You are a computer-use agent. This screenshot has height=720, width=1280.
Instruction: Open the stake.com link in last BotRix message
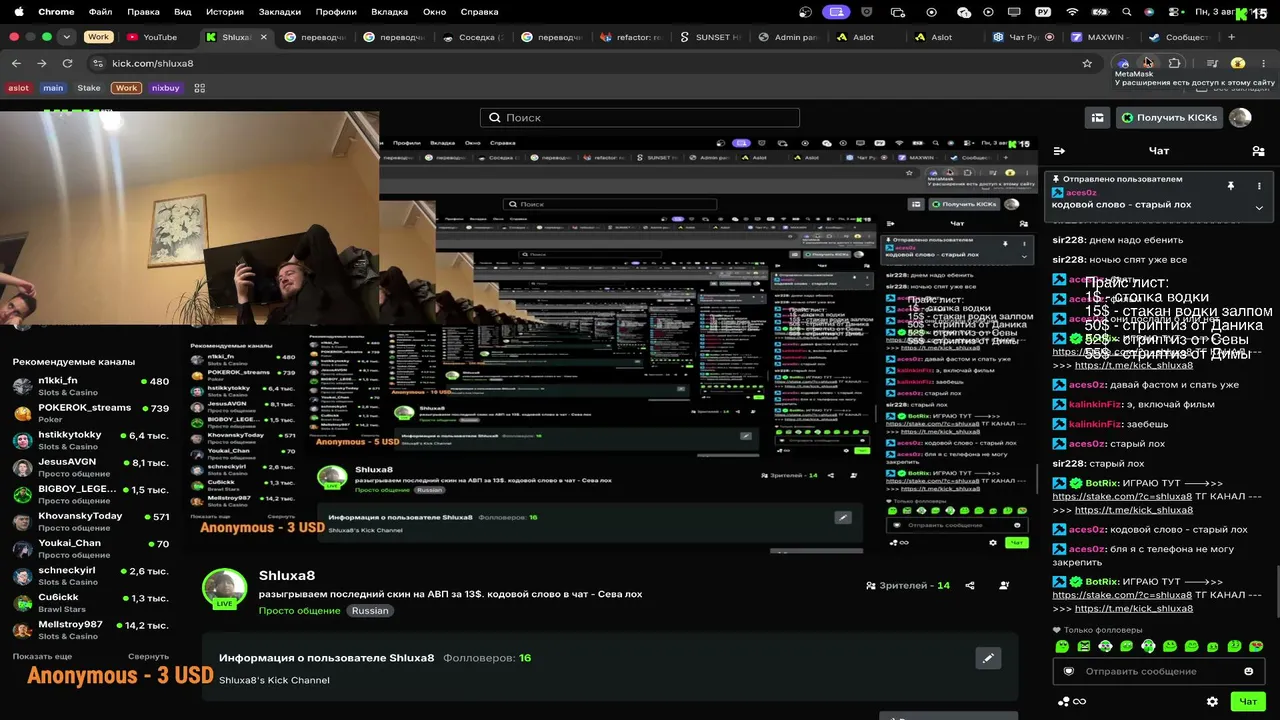(x=1122, y=595)
